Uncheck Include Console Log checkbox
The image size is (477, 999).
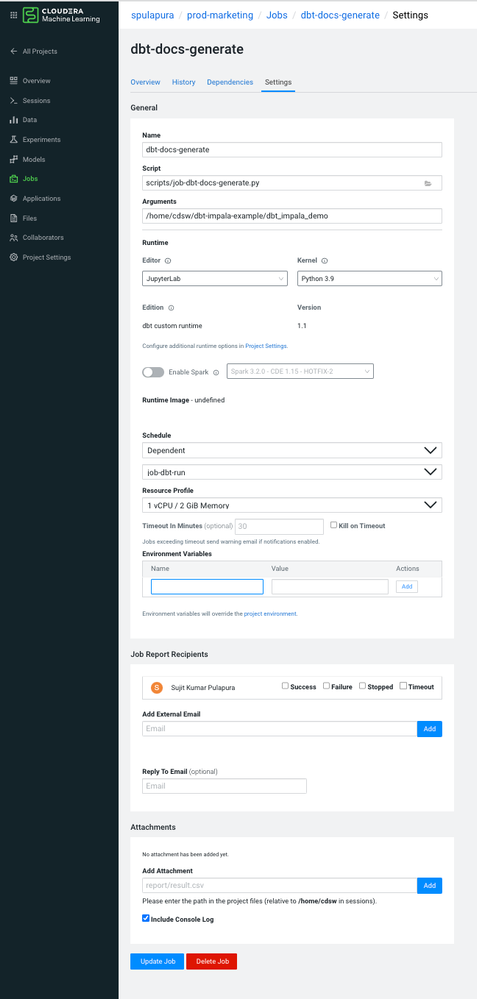coord(146,918)
